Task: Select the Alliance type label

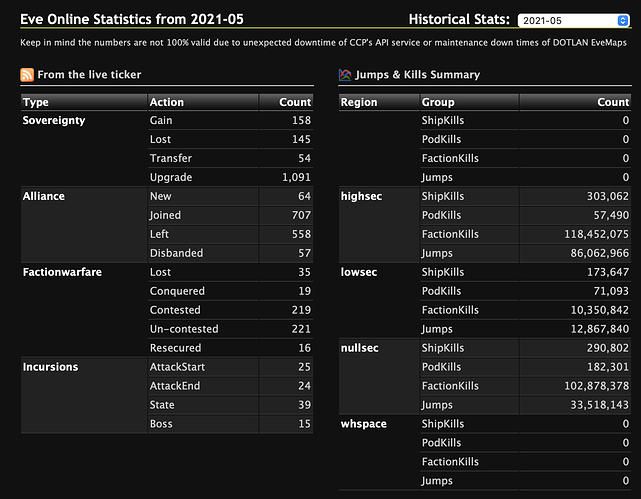Action: click(x=44, y=196)
